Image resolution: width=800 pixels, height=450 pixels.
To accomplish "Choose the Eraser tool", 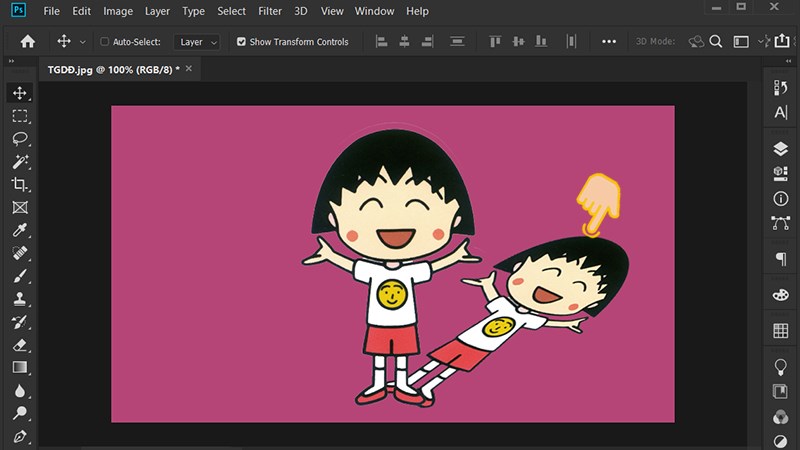I will 19,345.
